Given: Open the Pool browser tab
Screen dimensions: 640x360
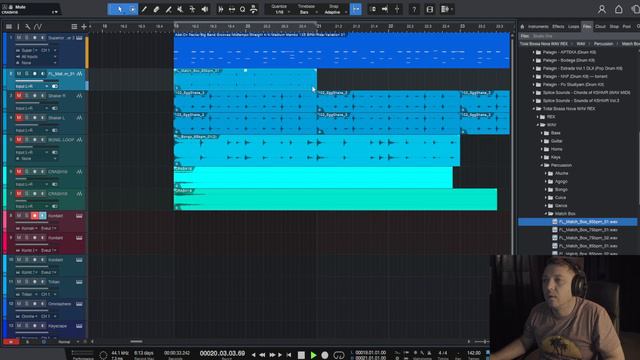Looking at the screenshot, I should click(627, 27).
